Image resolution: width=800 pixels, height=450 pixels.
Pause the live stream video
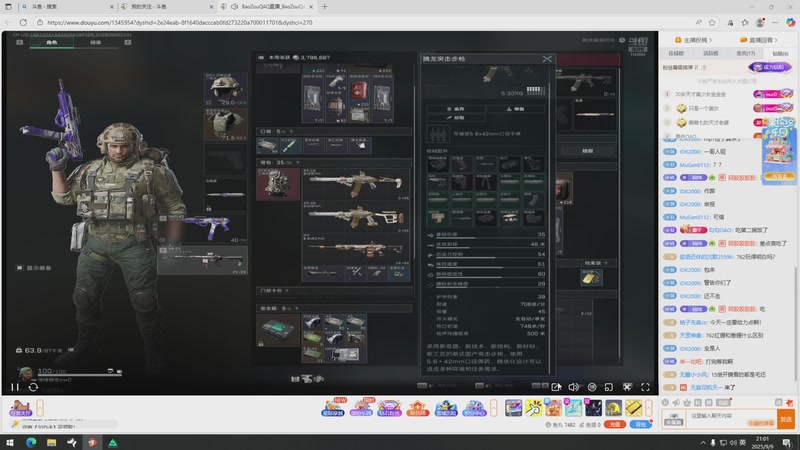coord(15,387)
